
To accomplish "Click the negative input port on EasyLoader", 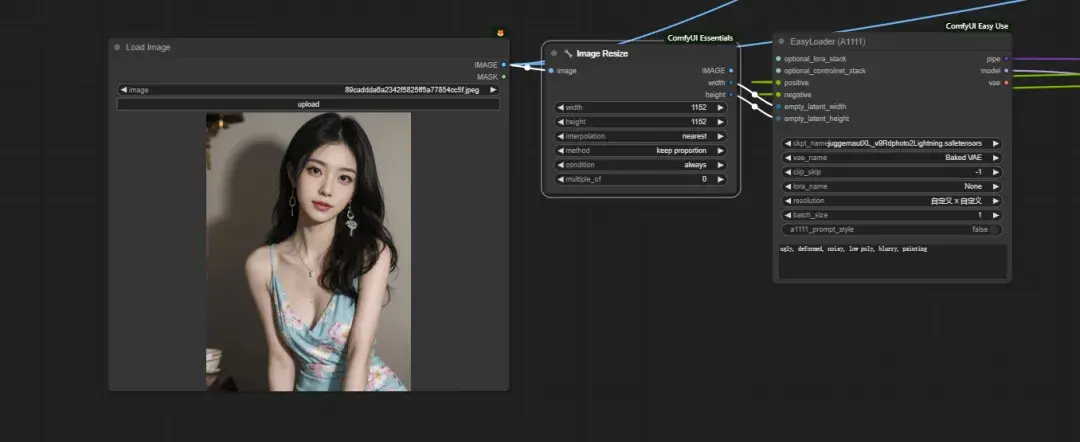I will (x=778, y=94).
